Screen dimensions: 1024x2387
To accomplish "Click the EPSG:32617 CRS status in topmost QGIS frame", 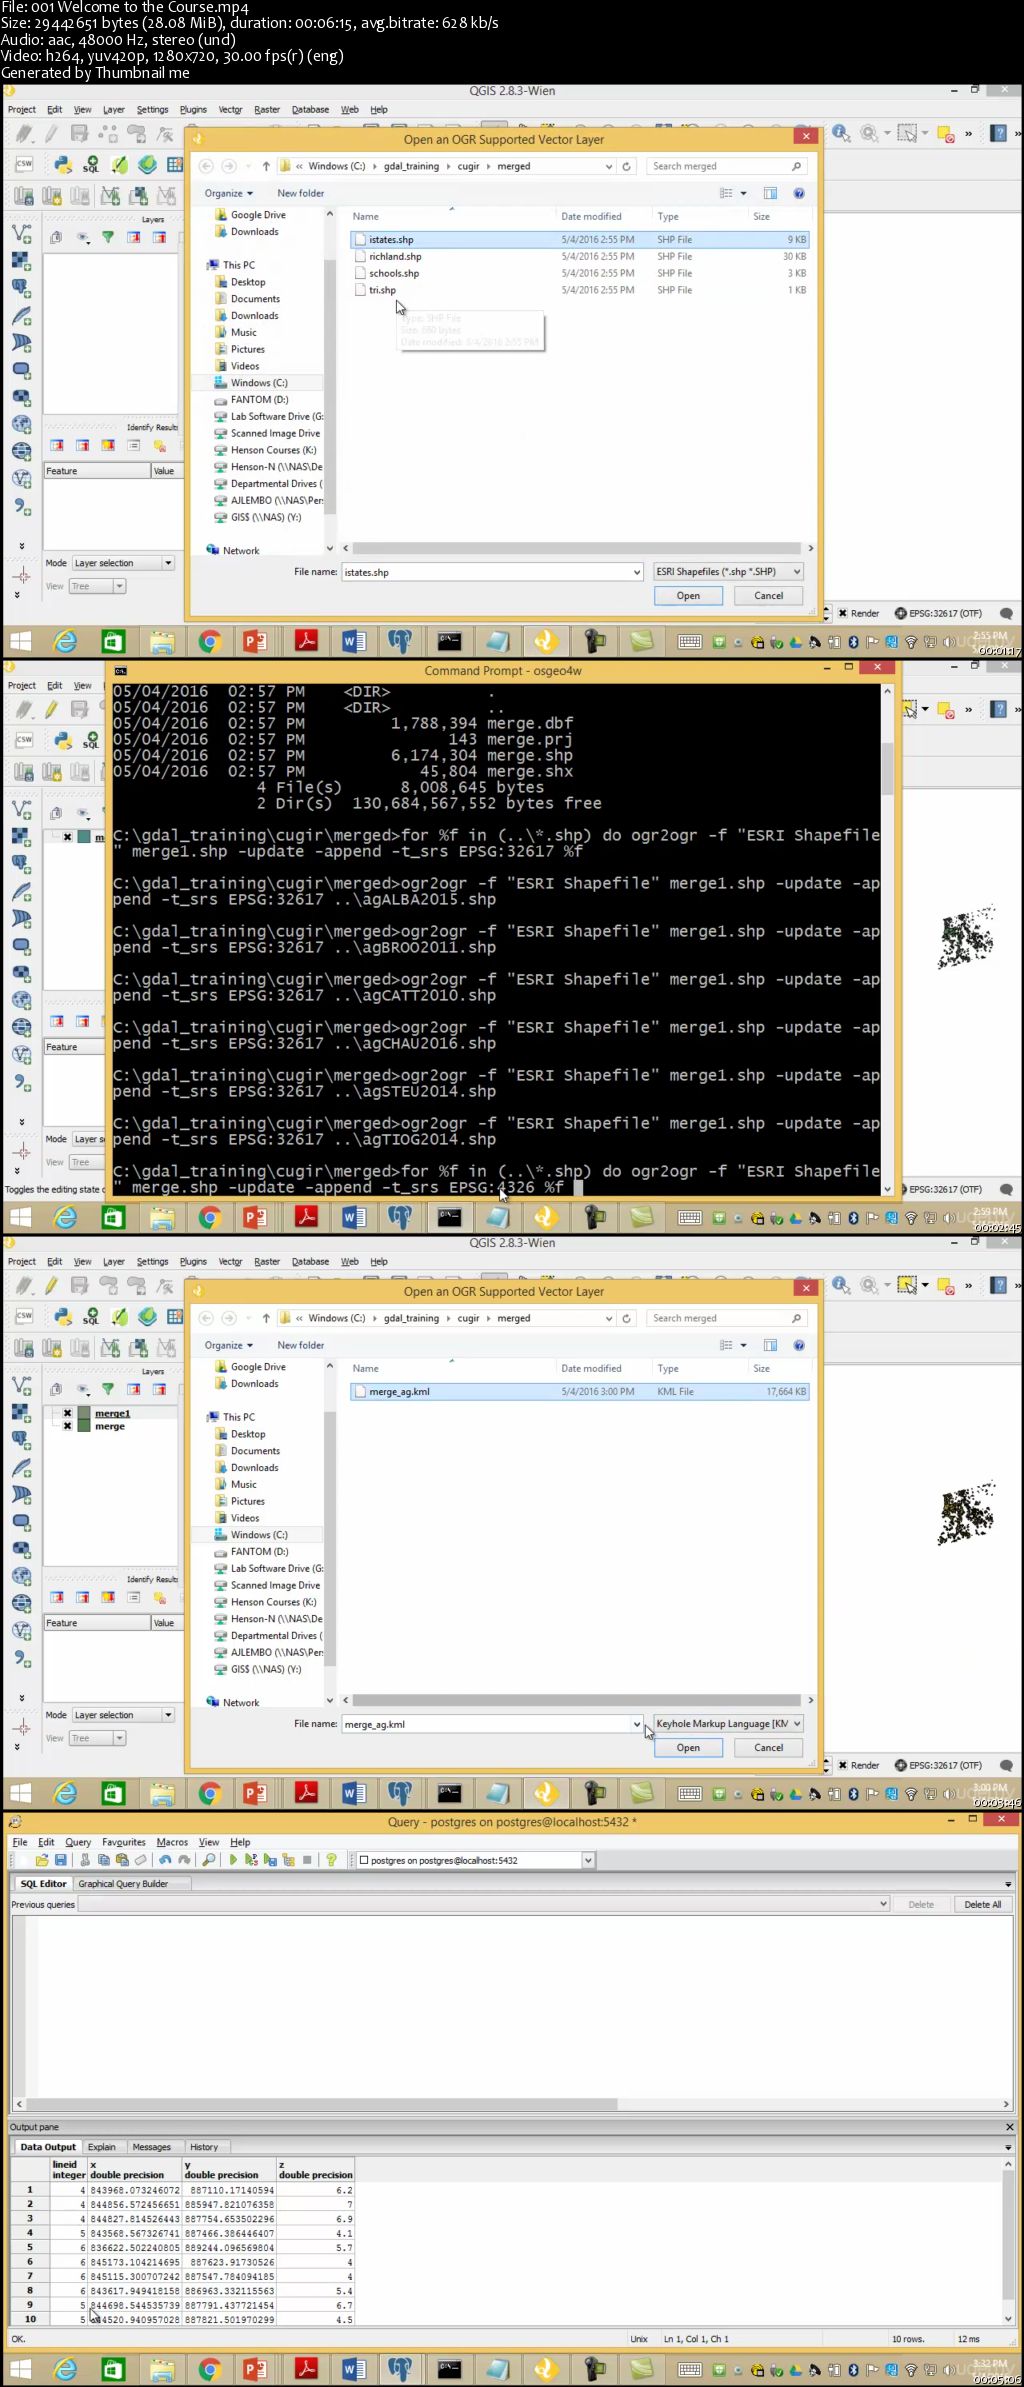I will [938, 613].
